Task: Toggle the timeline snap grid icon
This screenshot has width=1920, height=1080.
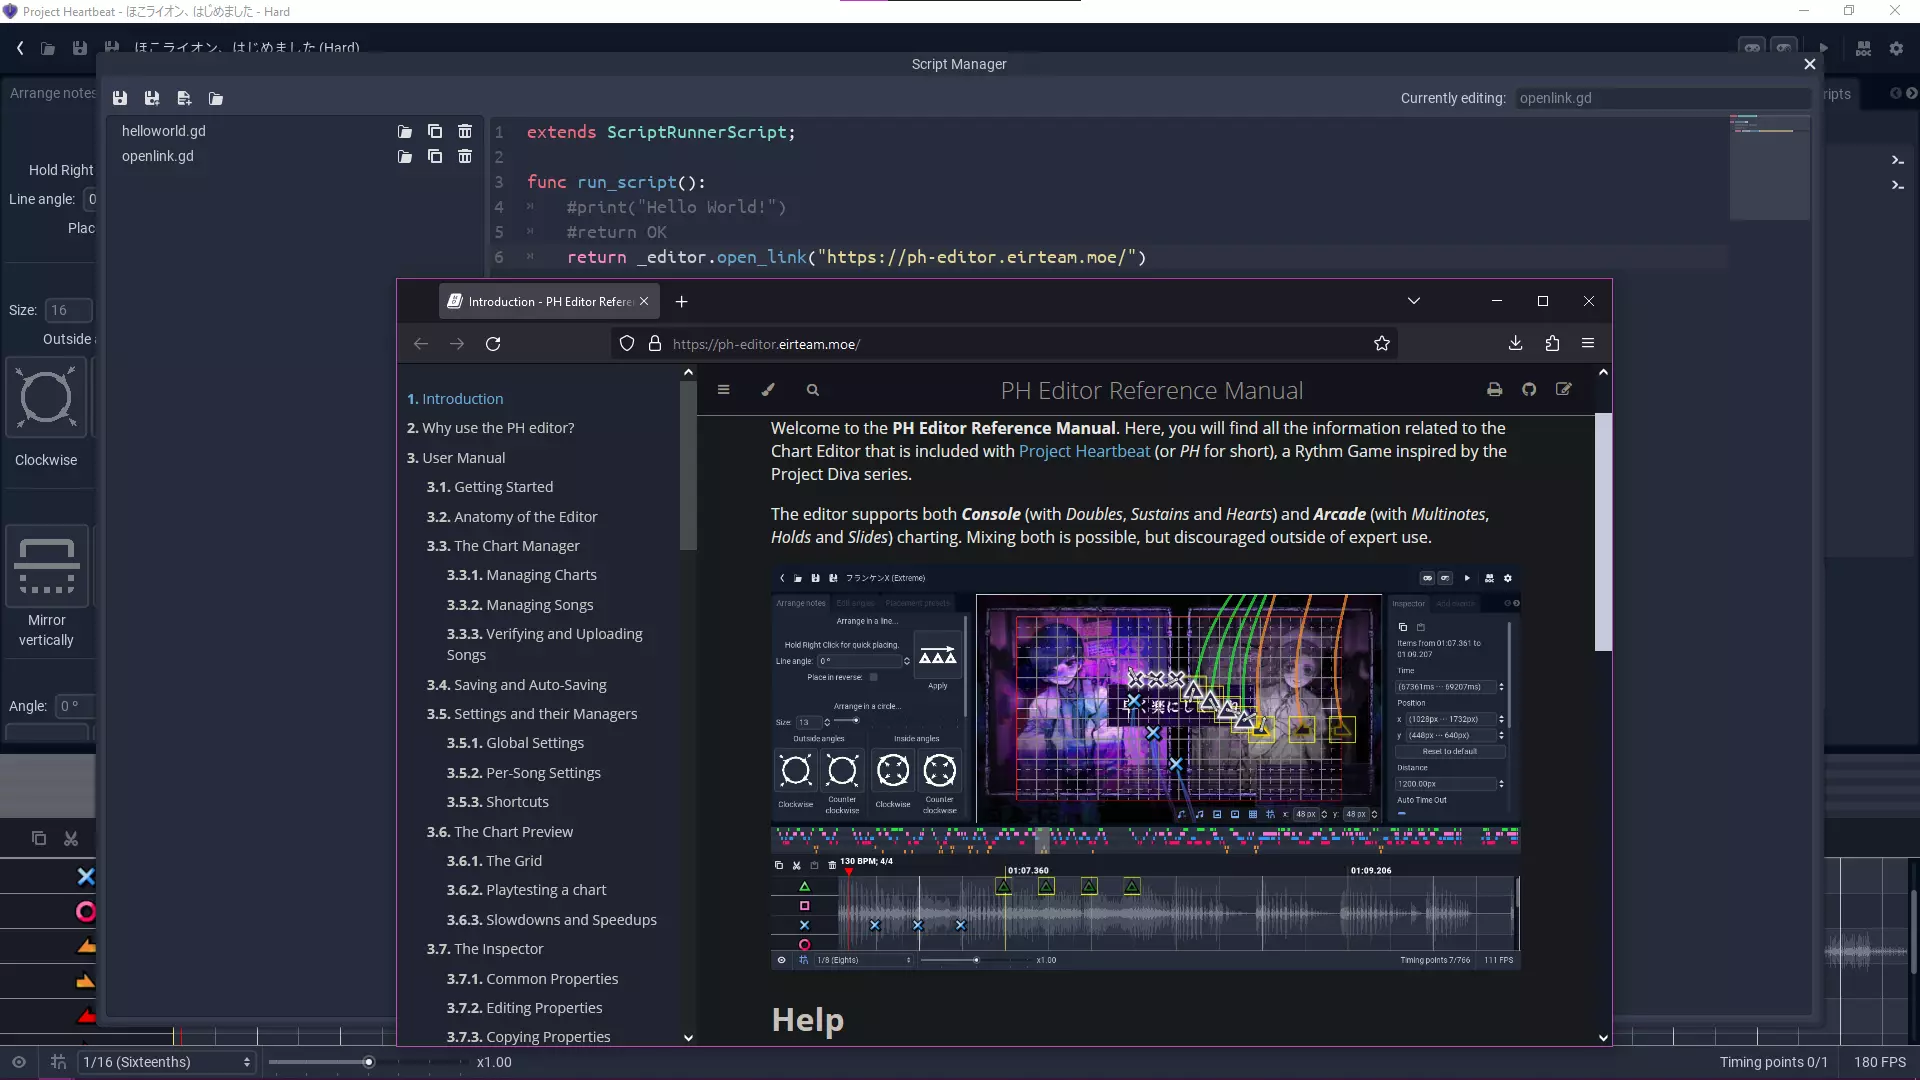Action: point(58,1062)
